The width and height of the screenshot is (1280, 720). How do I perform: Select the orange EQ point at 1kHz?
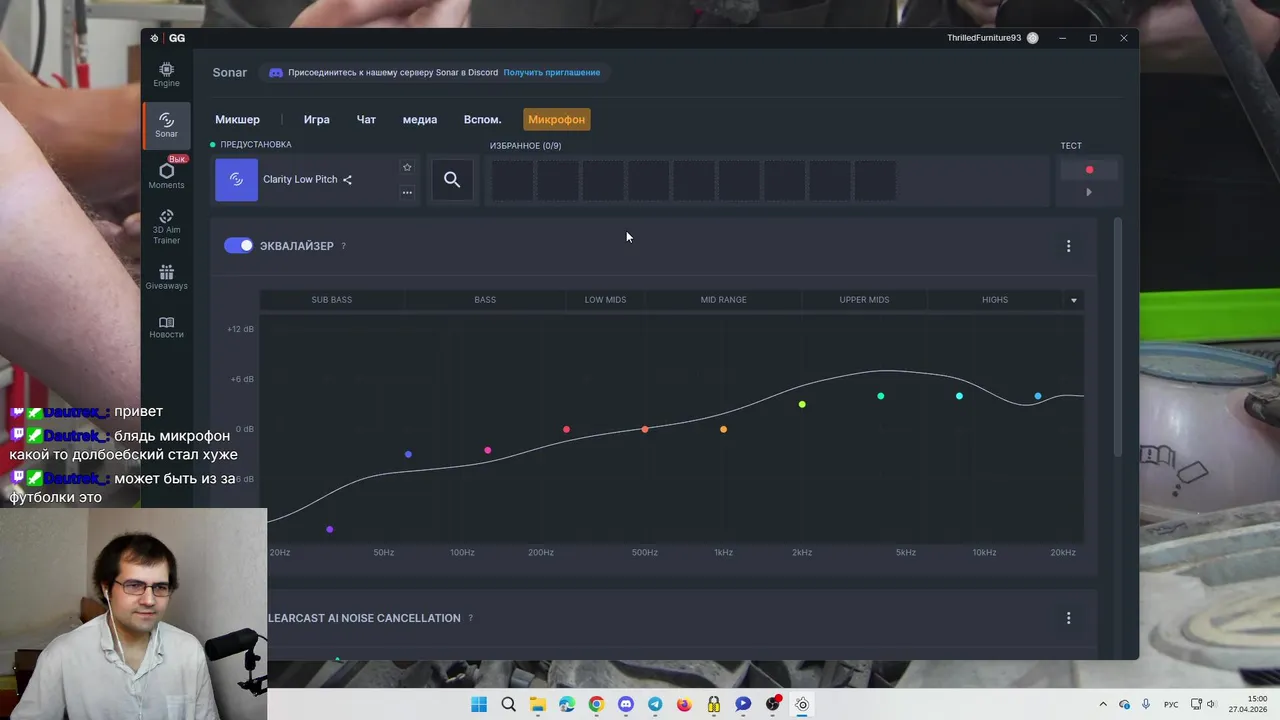tap(723, 429)
